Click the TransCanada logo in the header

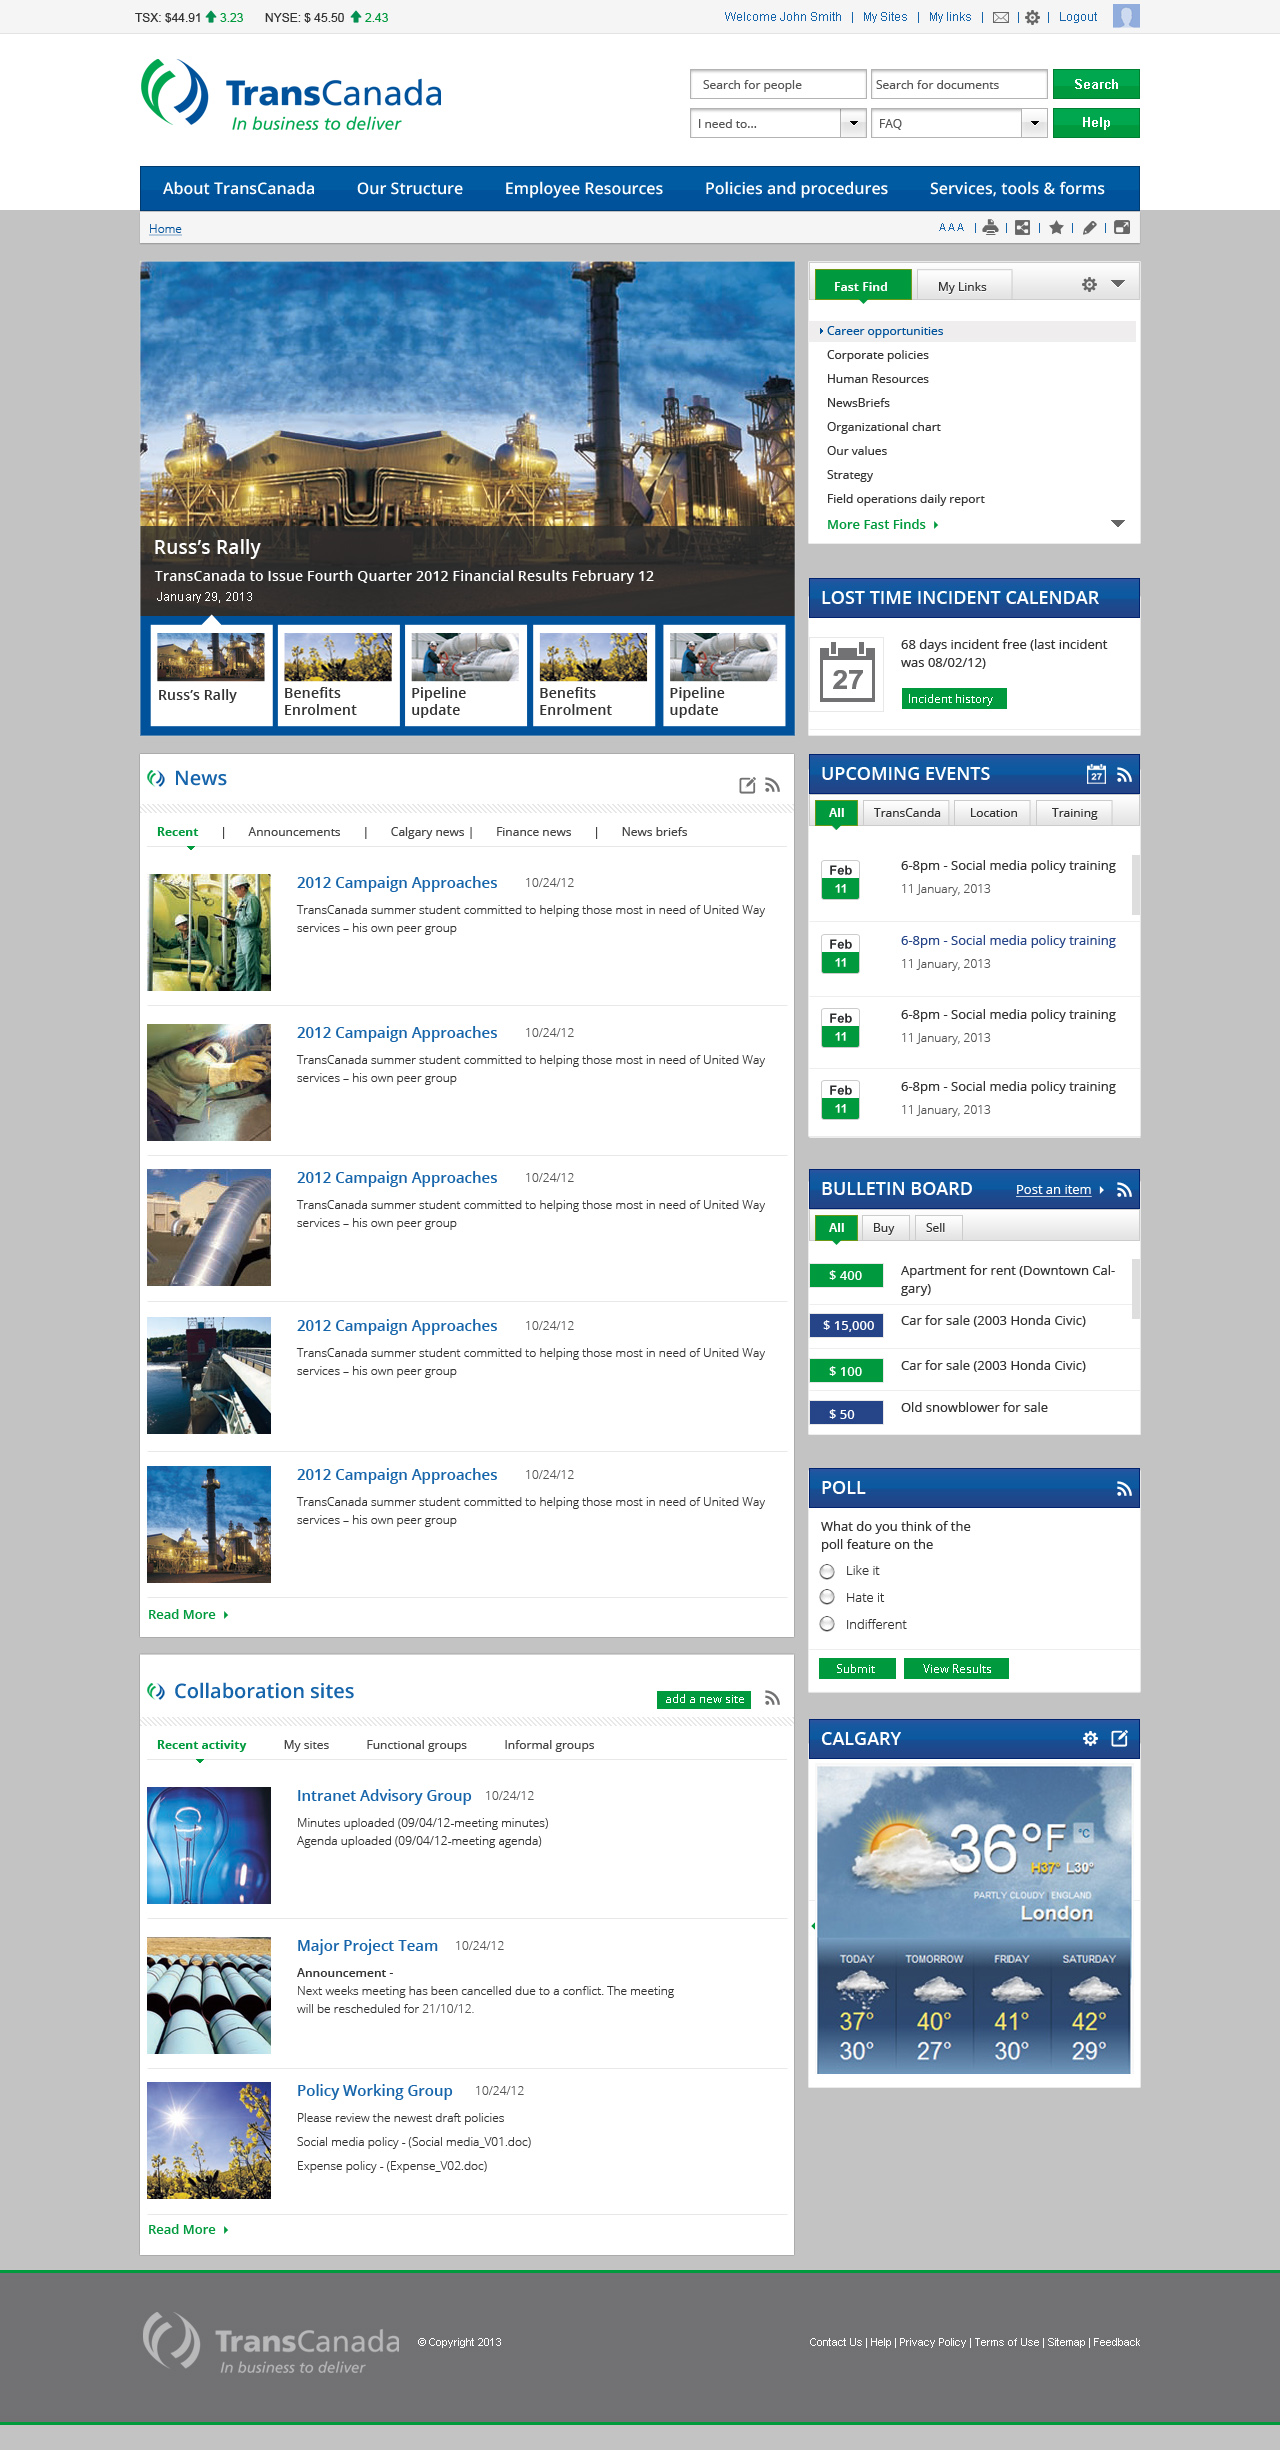(291, 95)
